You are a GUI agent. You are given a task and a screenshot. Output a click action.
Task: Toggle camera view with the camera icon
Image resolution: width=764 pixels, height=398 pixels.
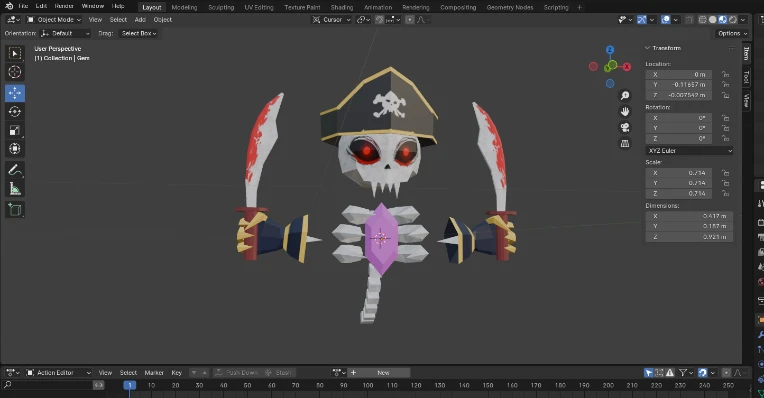pos(625,128)
